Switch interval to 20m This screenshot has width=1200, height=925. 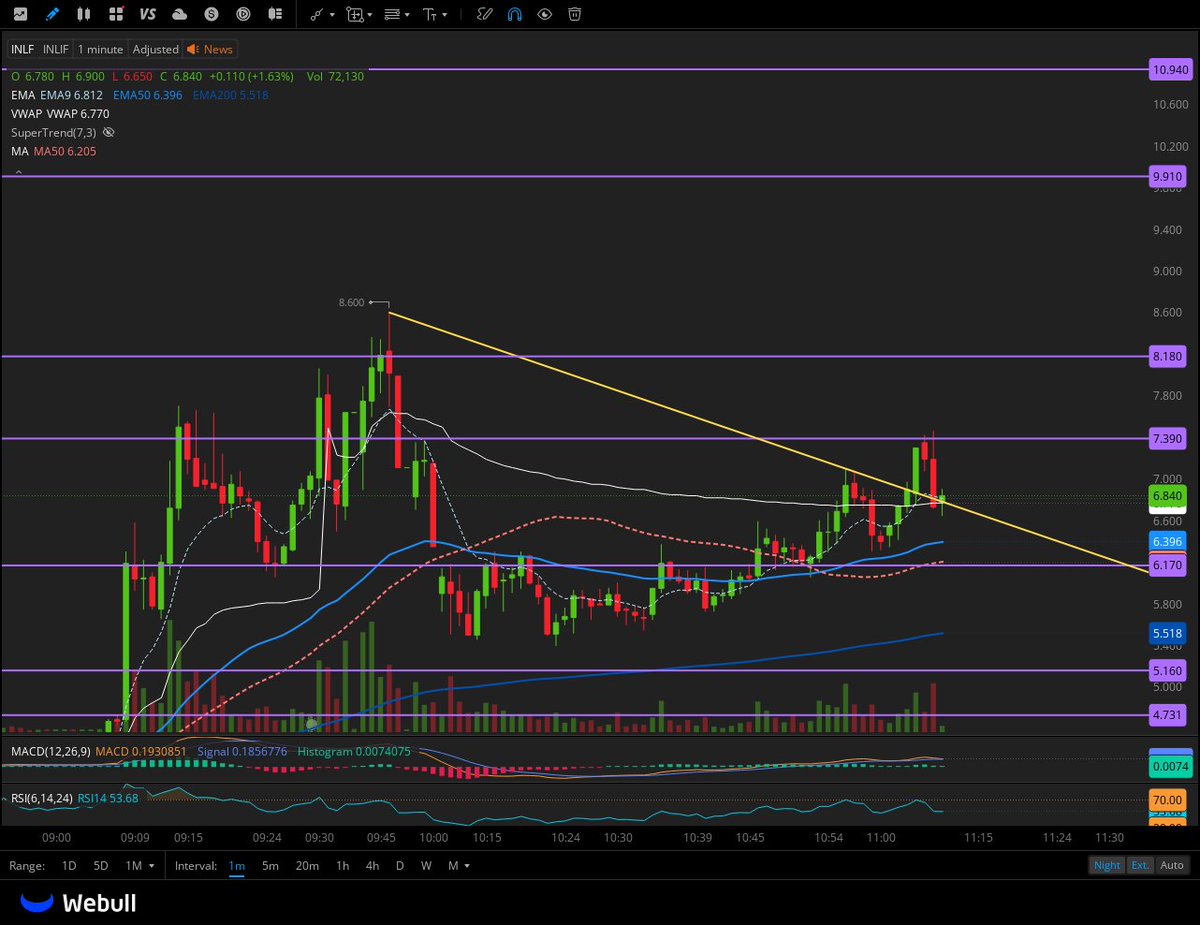click(307, 865)
